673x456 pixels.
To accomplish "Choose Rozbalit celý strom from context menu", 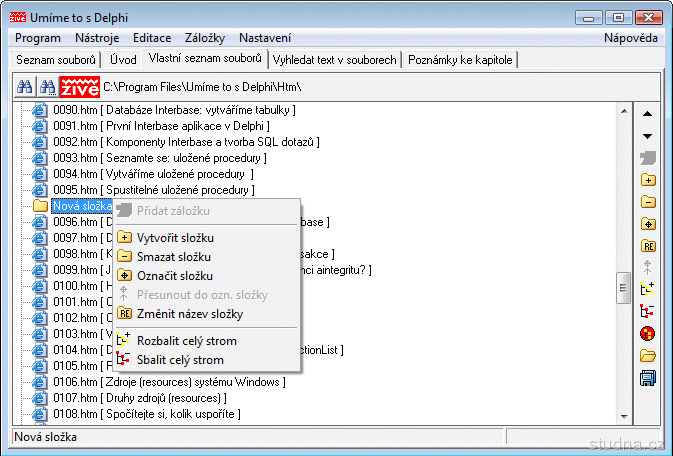I will click(x=207, y=341).
